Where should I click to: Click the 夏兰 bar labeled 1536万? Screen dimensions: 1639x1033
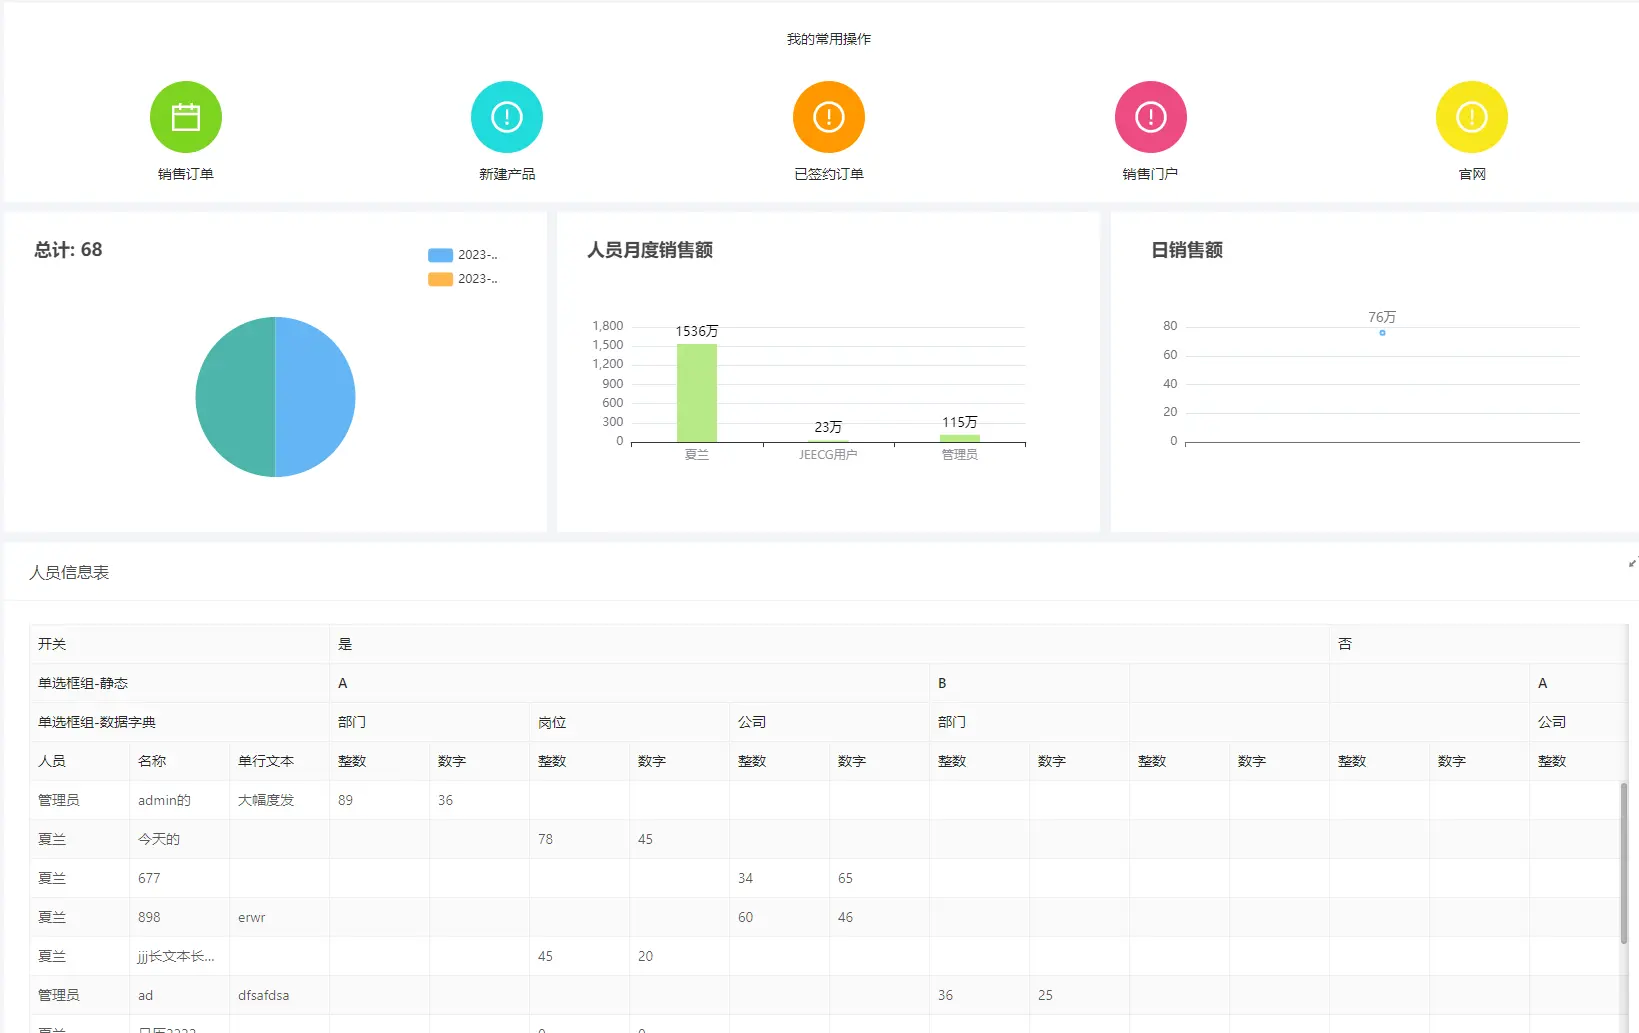(697, 393)
